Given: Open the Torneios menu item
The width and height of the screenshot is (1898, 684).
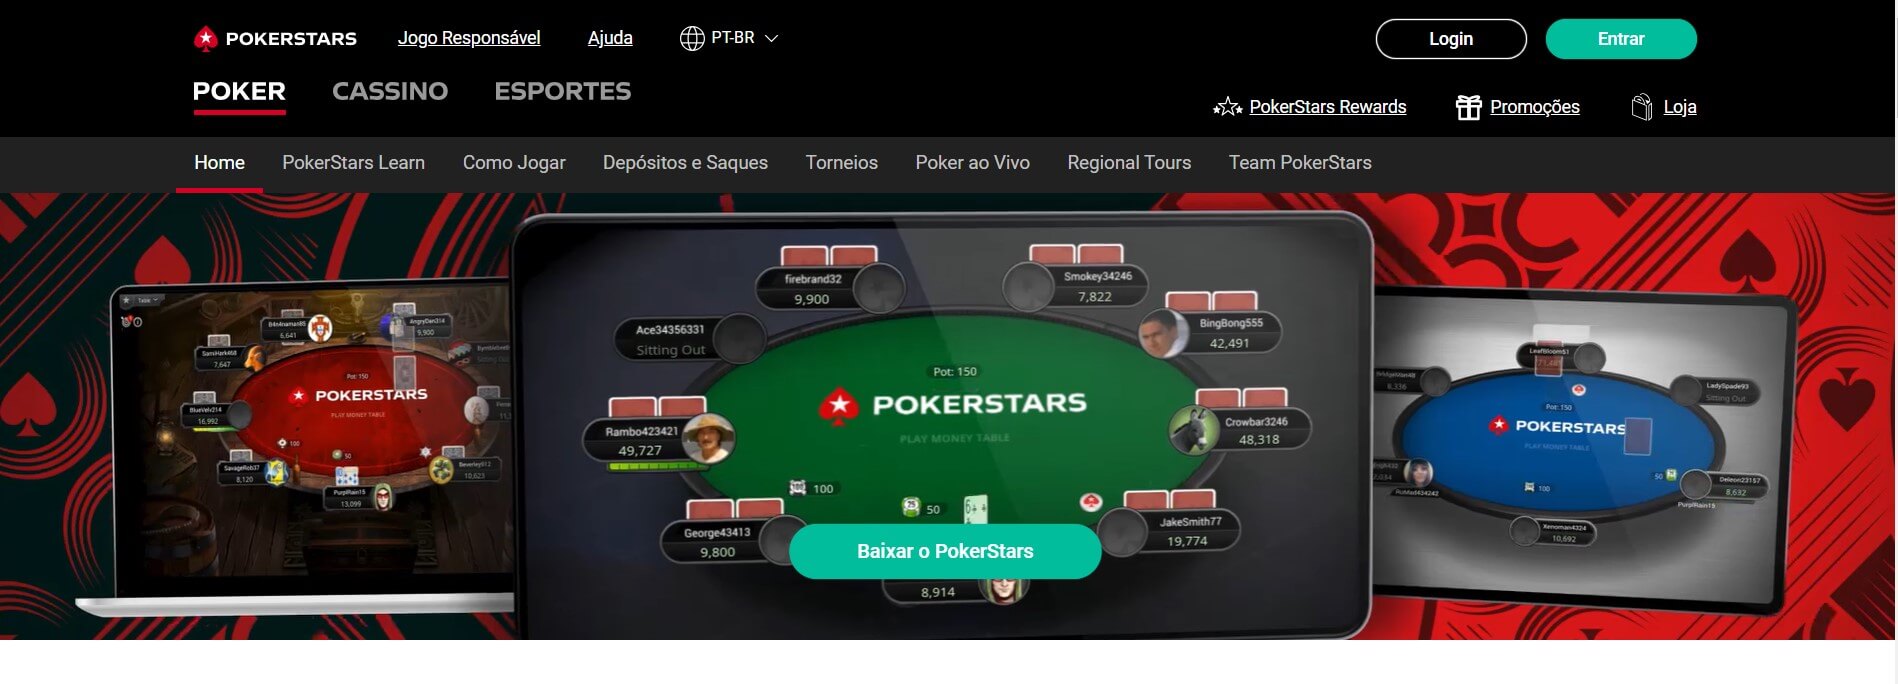Looking at the screenshot, I should point(842,162).
